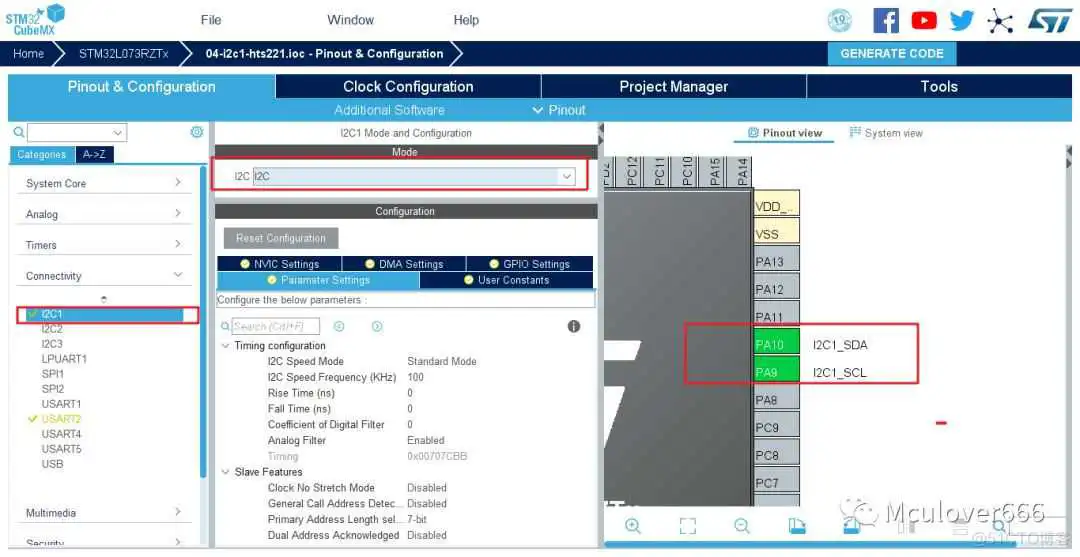
Task: Open the Clock Configuration tab
Action: pos(408,87)
